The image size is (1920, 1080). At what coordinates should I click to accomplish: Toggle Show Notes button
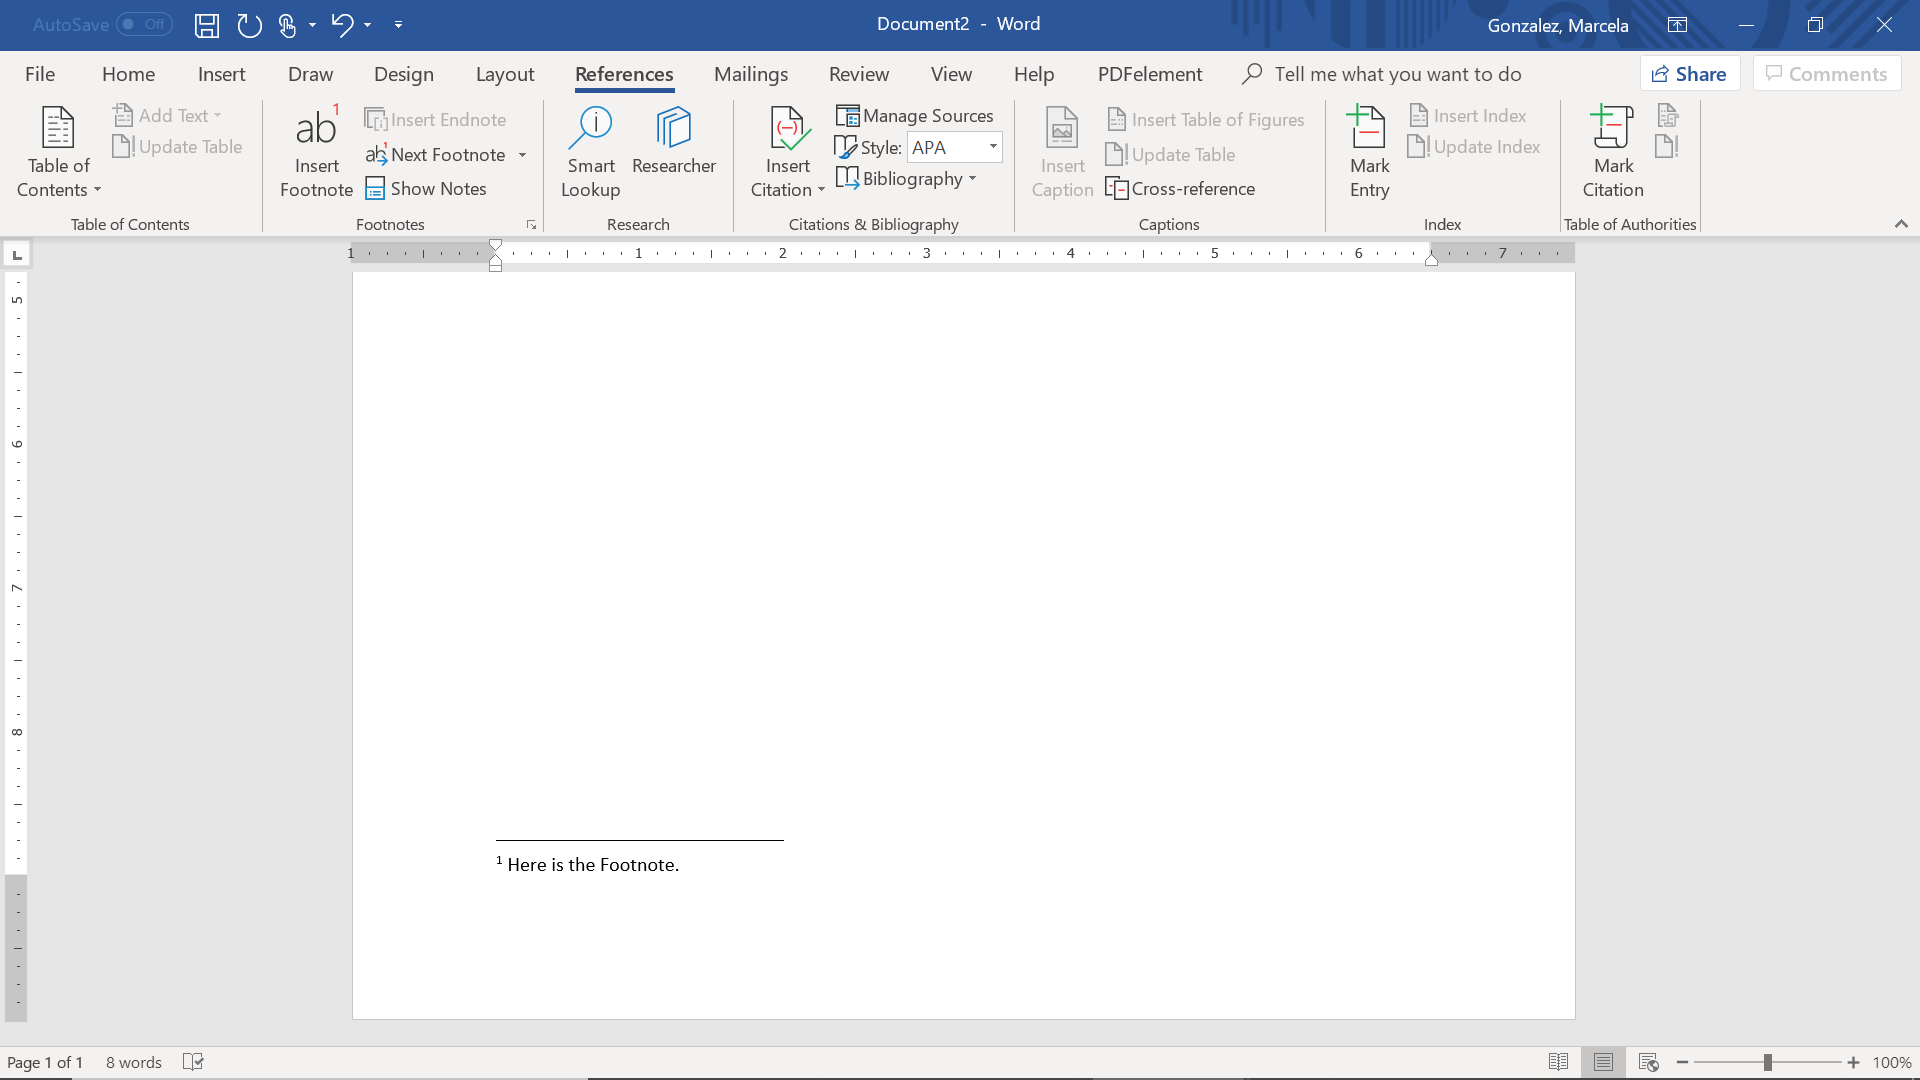coord(425,189)
